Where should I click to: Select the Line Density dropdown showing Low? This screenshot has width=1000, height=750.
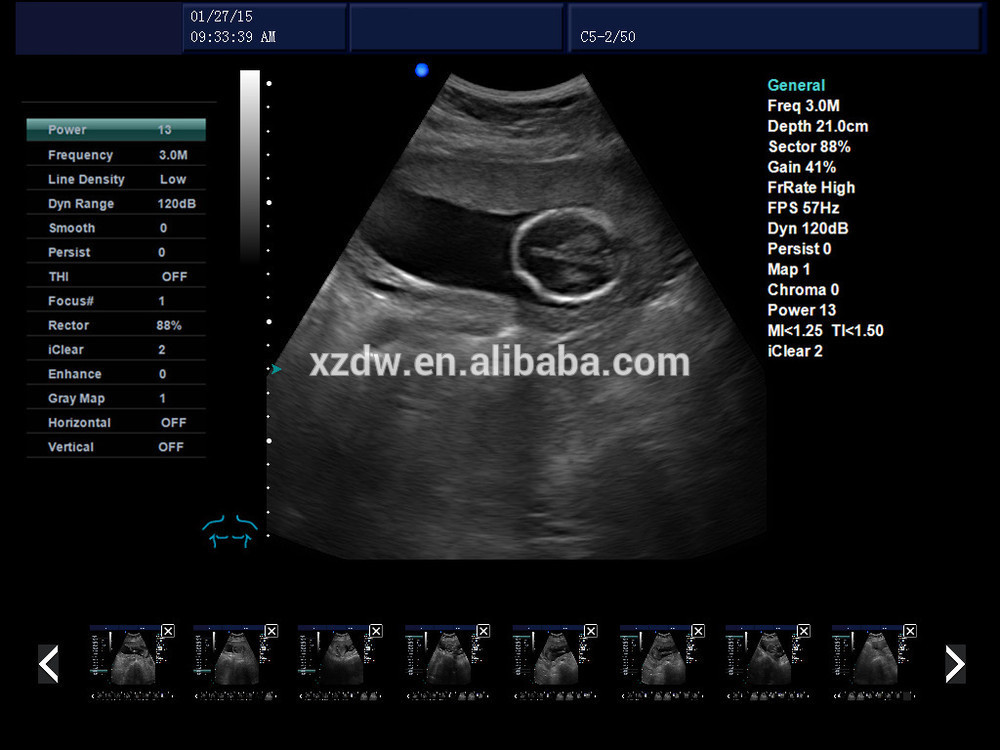(x=115, y=179)
